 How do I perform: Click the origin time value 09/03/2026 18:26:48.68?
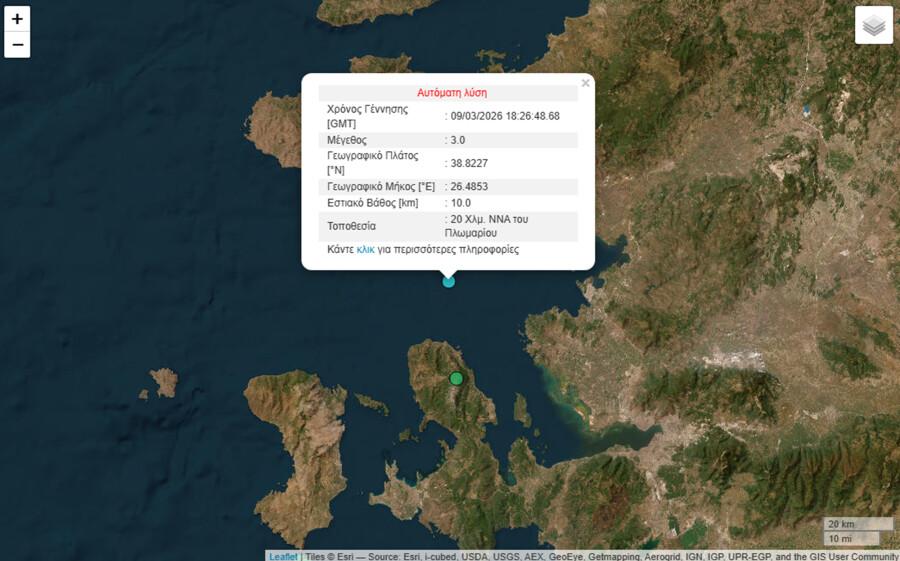(x=505, y=116)
